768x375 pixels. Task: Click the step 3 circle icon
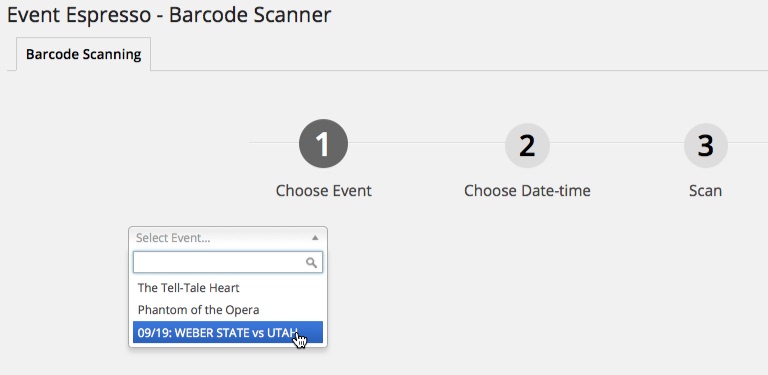(x=705, y=145)
